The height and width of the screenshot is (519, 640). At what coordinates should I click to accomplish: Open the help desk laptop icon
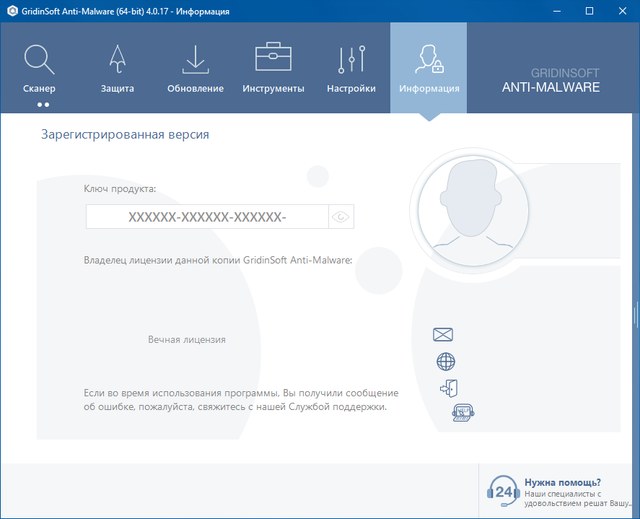tap(461, 414)
